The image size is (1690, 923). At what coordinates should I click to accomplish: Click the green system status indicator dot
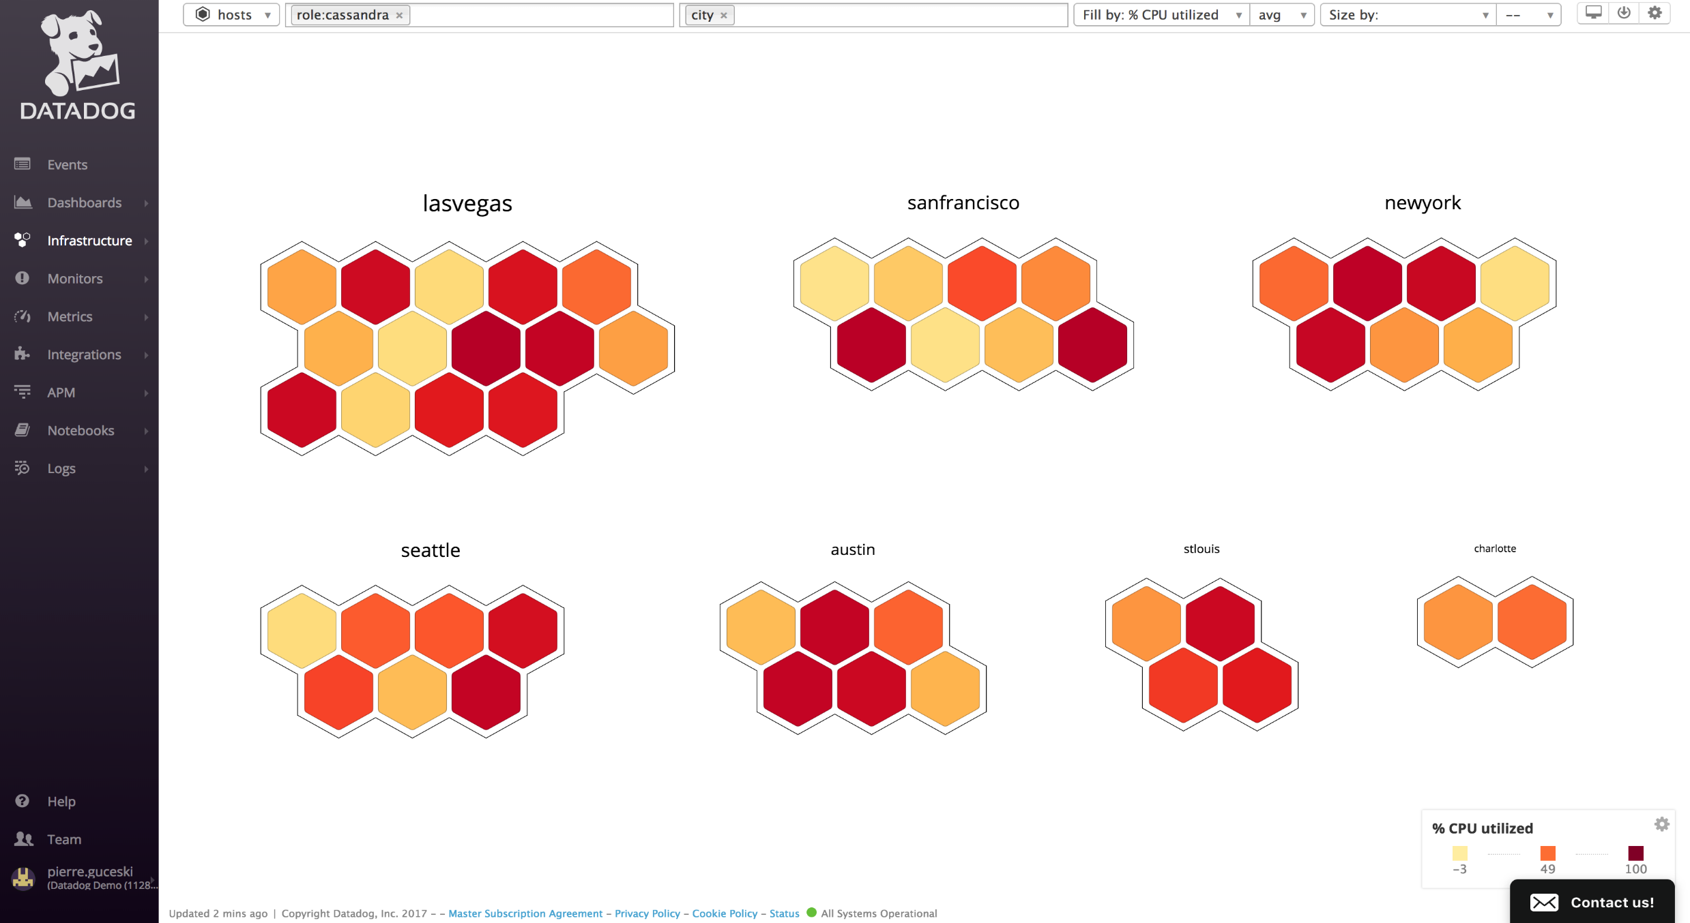point(811,913)
